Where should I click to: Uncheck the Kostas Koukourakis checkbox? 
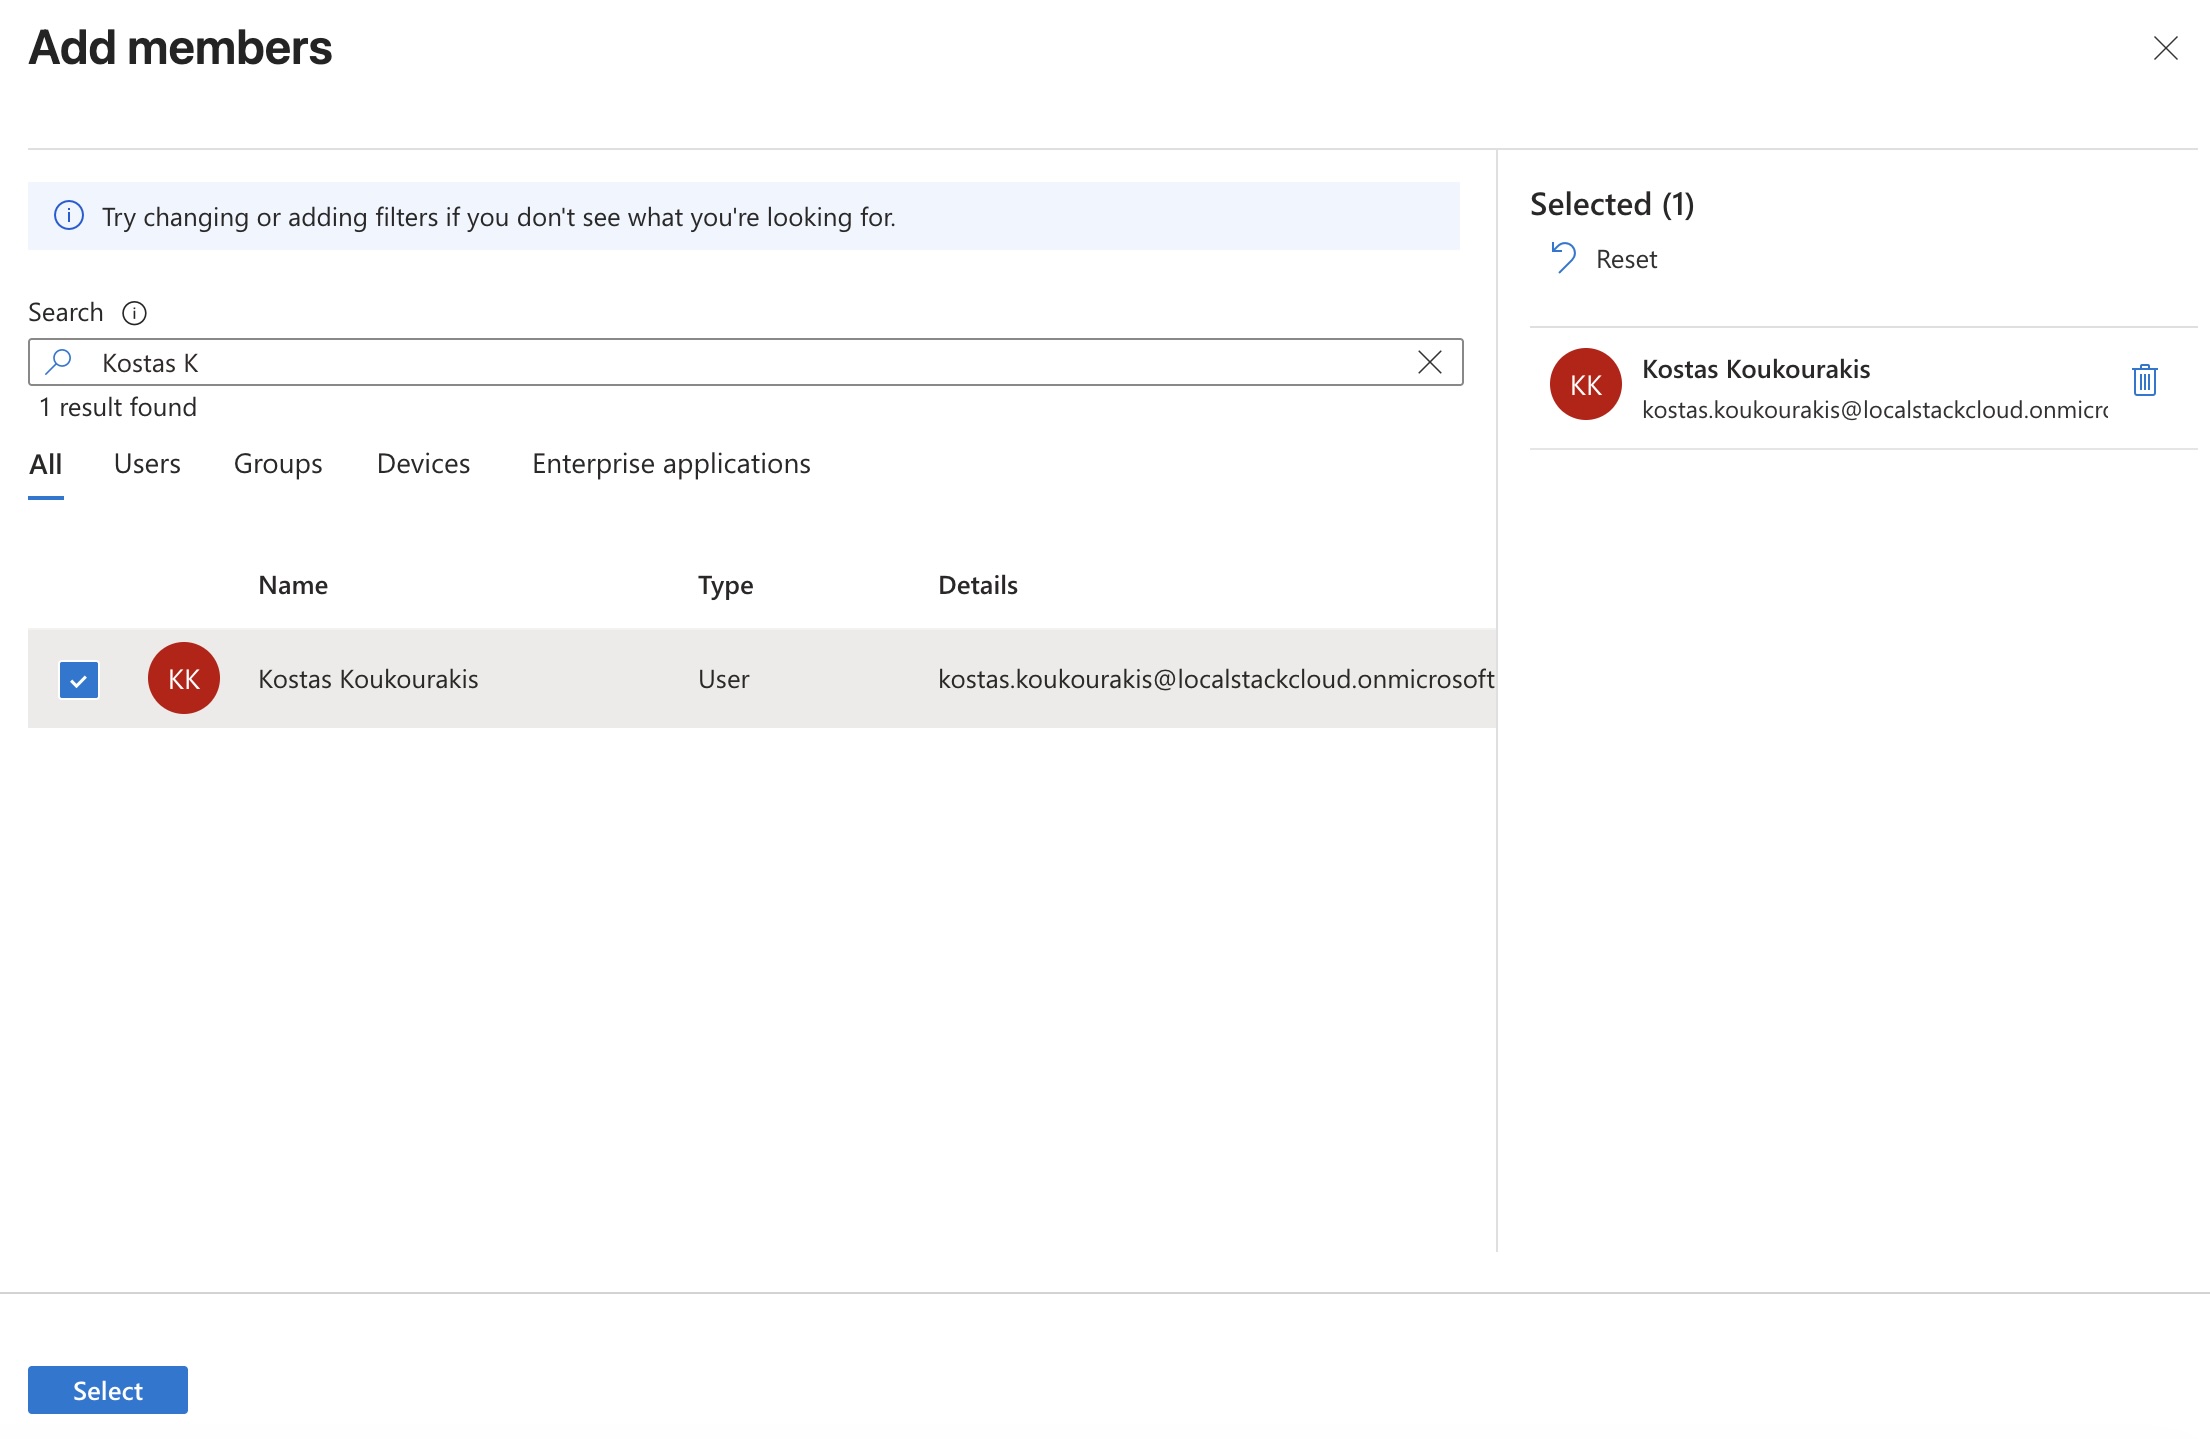(79, 680)
